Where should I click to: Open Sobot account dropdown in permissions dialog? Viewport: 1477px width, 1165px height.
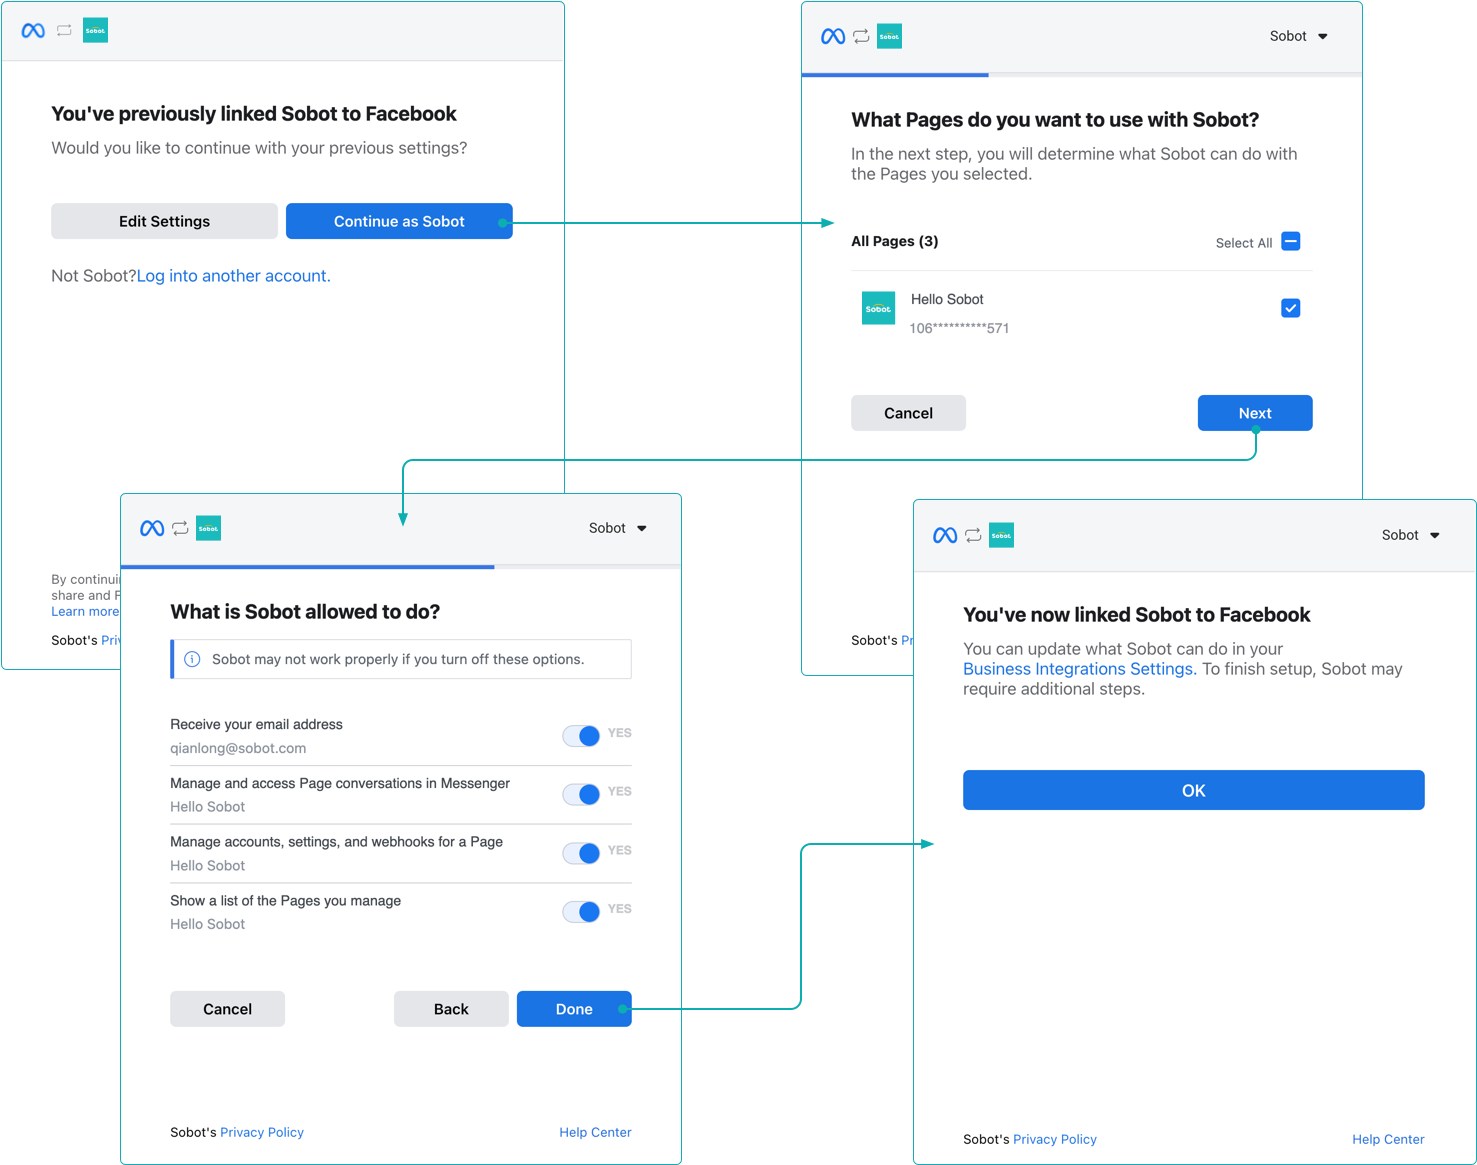(x=617, y=528)
